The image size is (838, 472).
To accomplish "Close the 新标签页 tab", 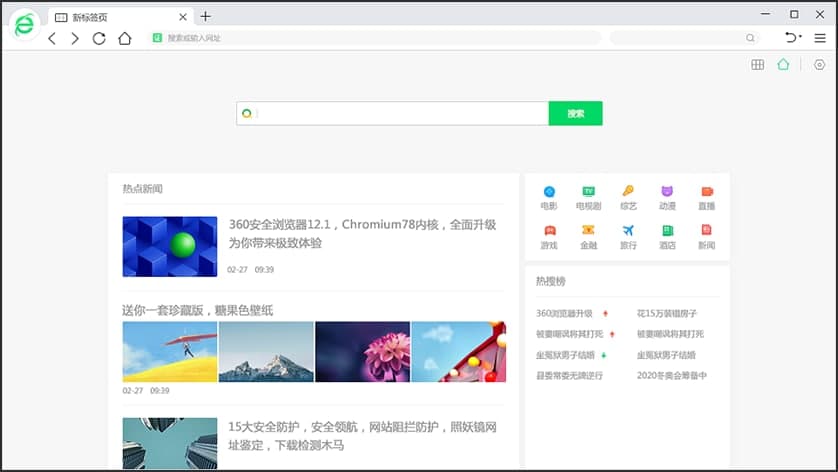I will point(183,17).
